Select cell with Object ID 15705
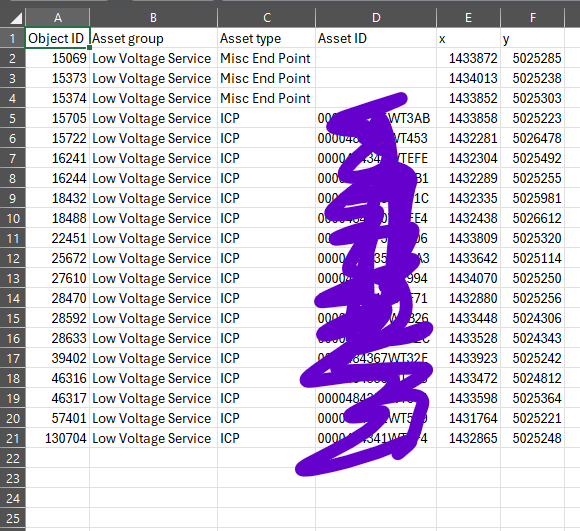 [57, 118]
